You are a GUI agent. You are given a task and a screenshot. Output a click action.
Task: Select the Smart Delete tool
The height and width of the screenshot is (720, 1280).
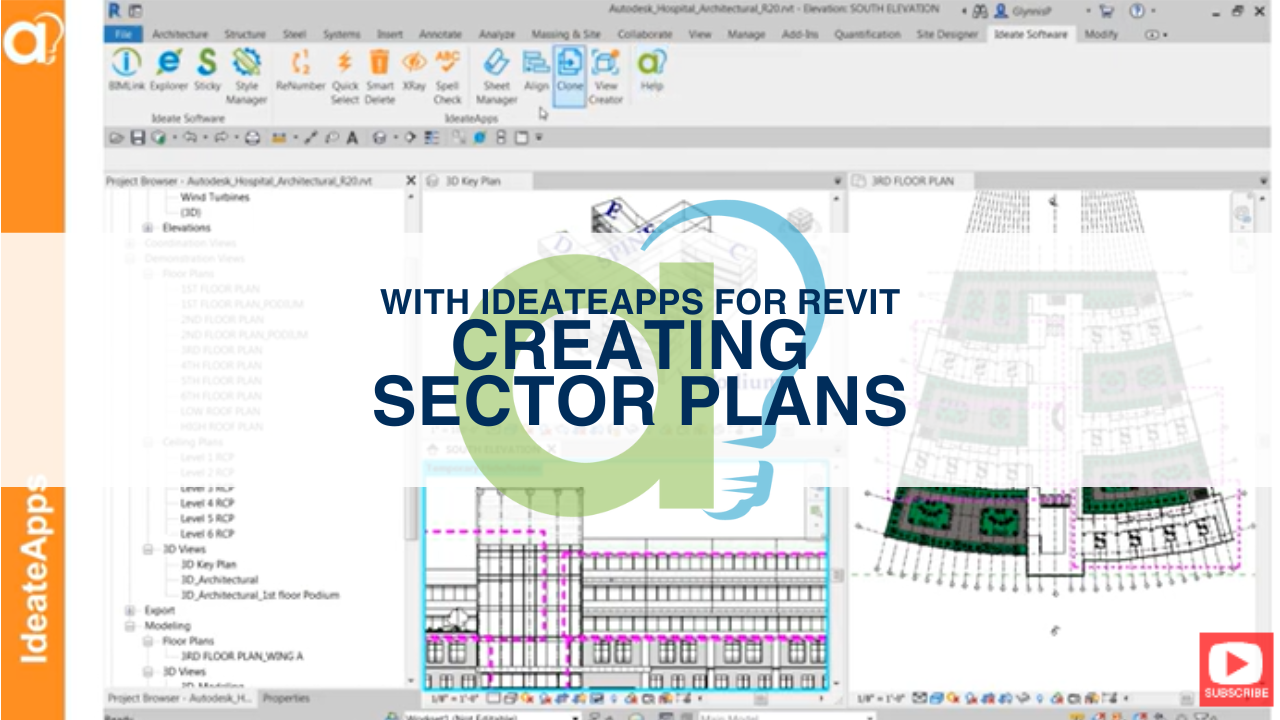[x=380, y=75]
